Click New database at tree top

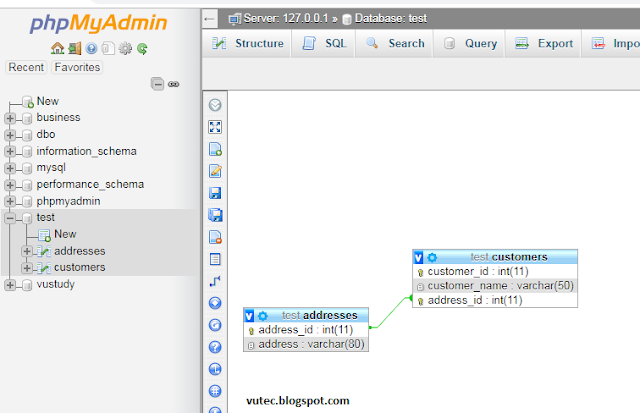(x=48, y=101)
